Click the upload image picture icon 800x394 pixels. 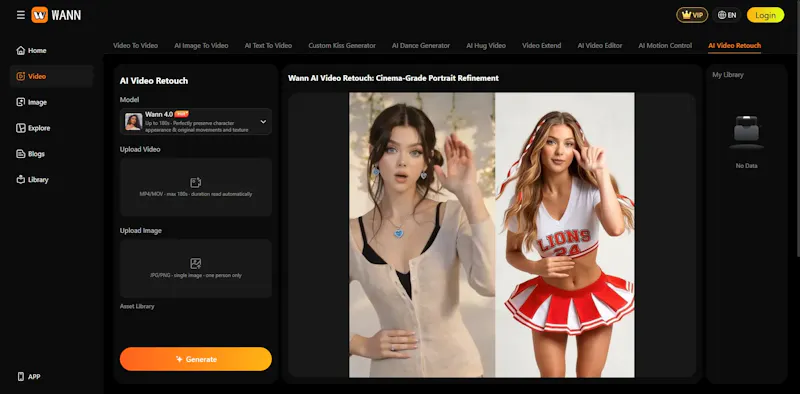pyautogui.click(x=195, y=263)
